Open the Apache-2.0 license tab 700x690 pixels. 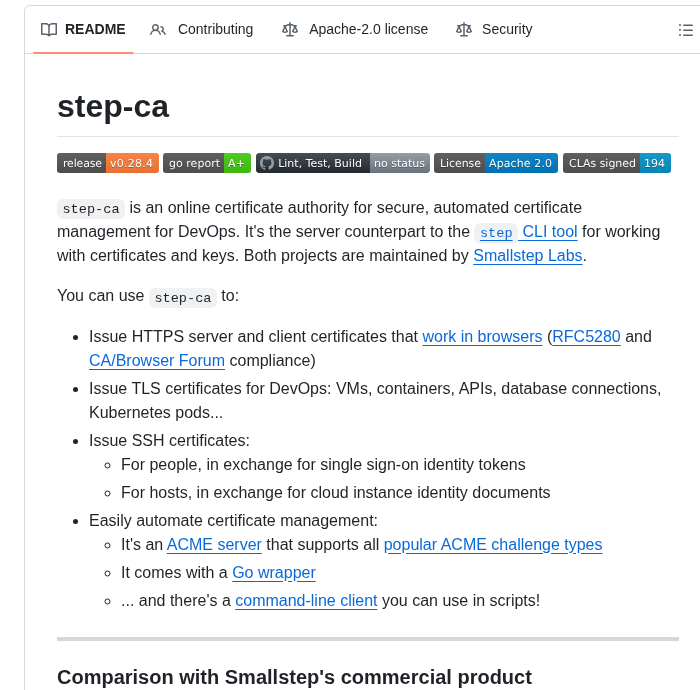tap(368, 30)
